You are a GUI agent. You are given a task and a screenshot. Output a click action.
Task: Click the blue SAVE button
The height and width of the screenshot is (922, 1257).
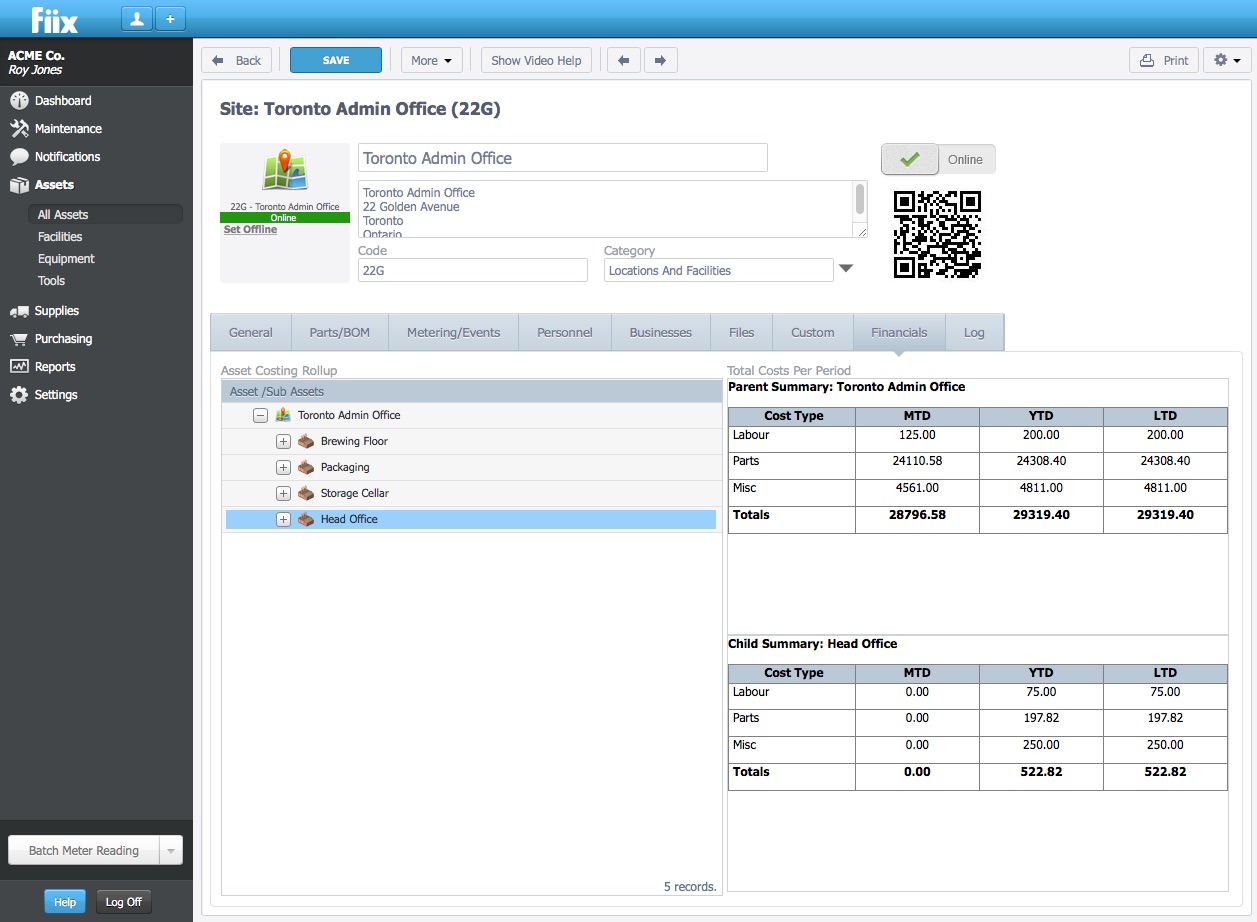[x=336, y=60]
